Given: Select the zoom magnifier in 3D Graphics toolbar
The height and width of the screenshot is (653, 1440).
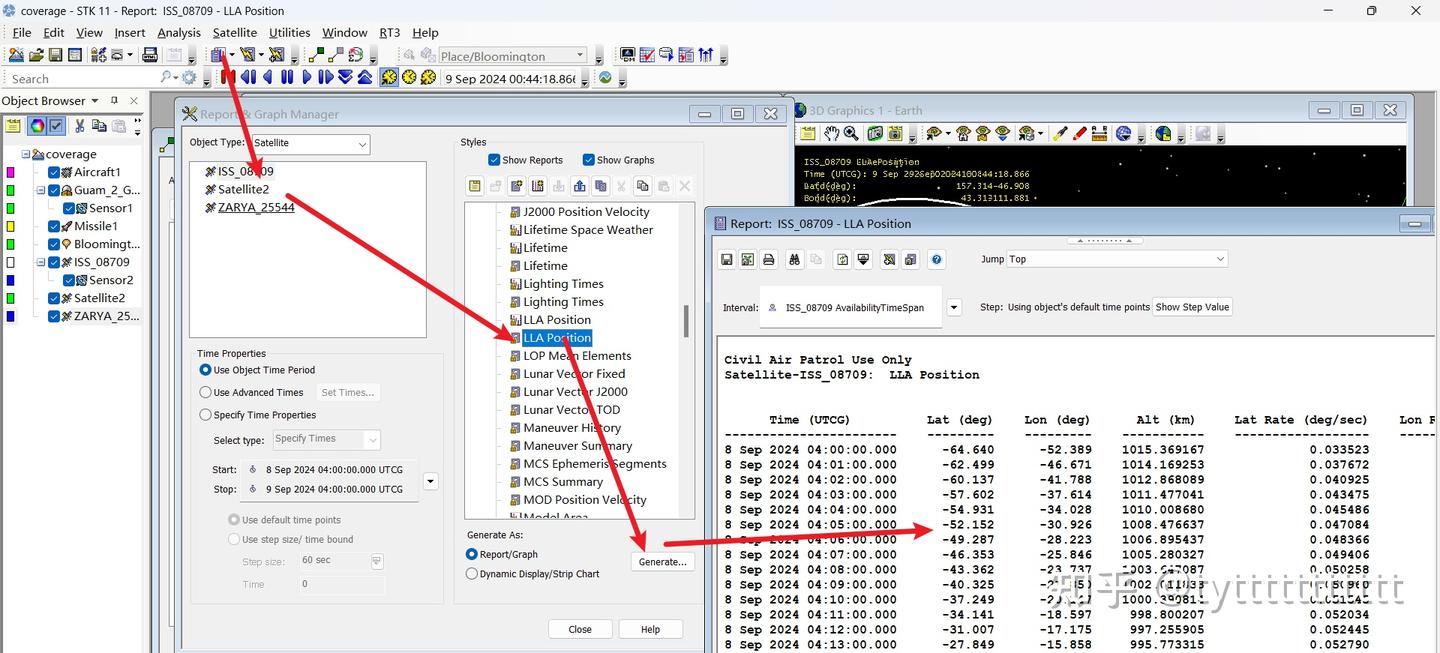Looking at the screenshot, I should point(850,134).
